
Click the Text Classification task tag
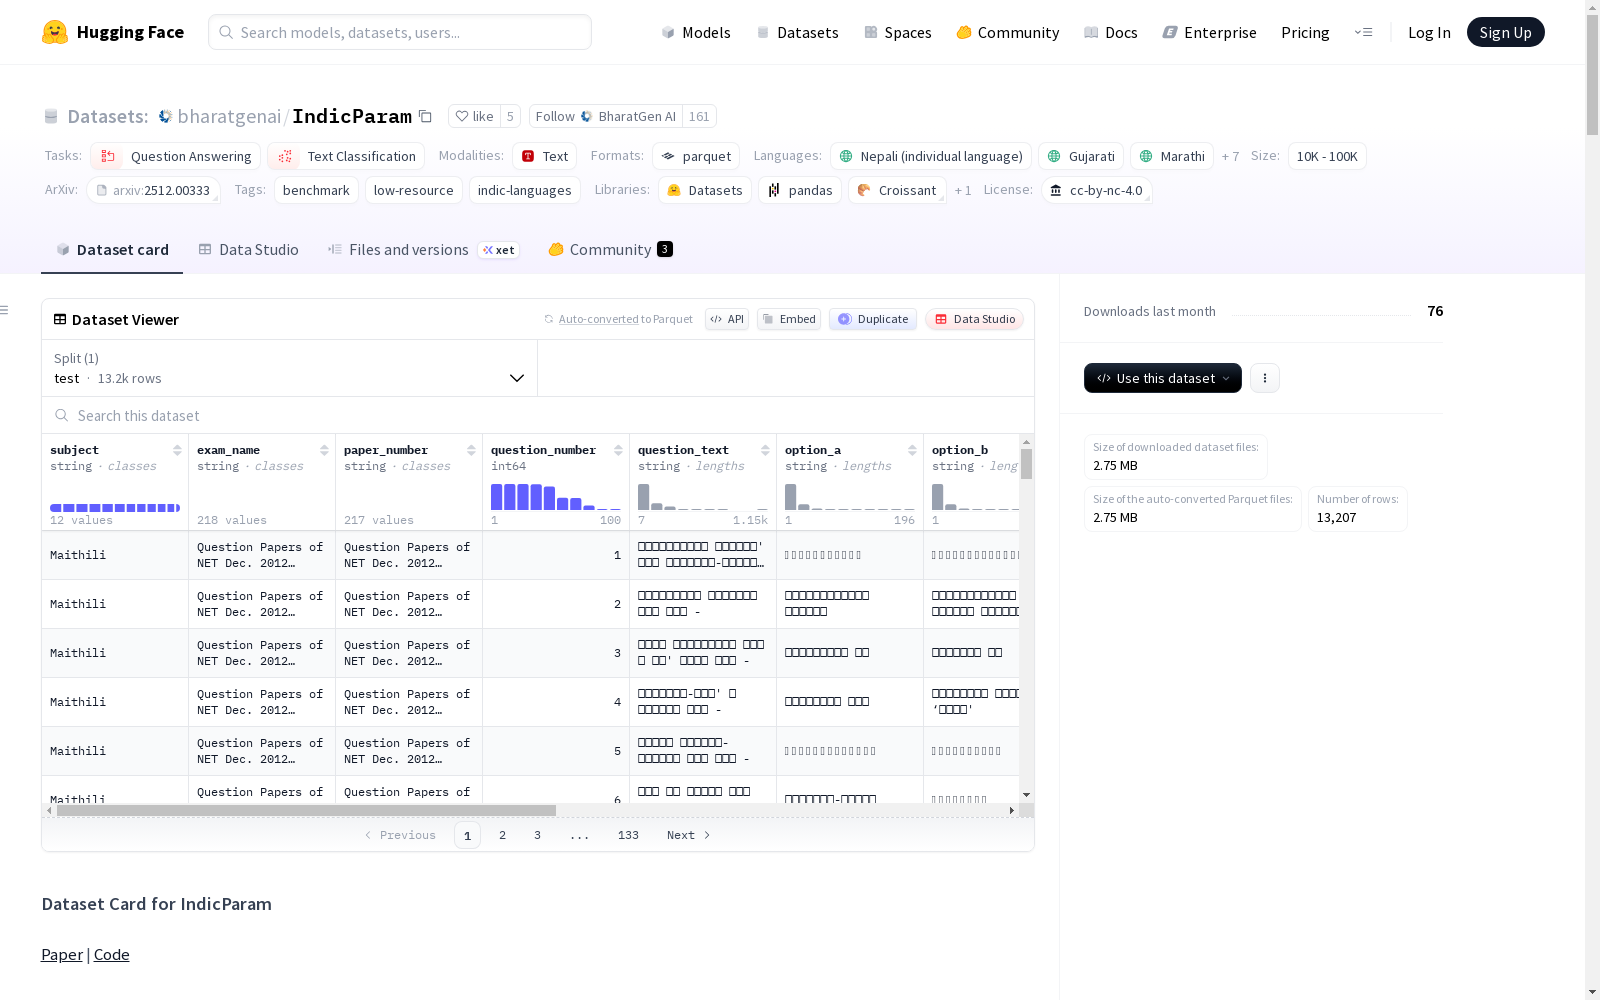(346, 156)
